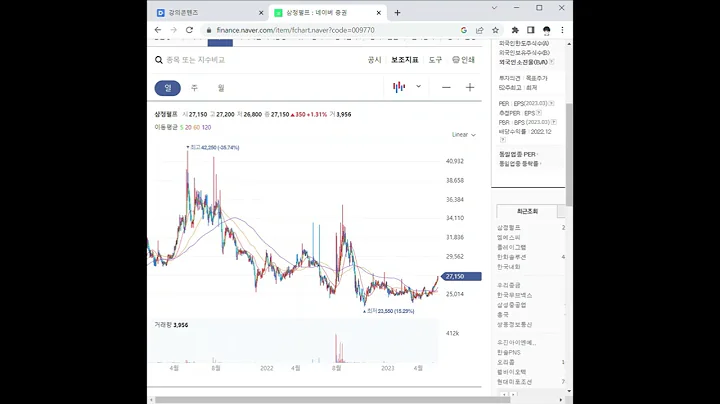The width and height of the screenshot is (720, 404).
Task: Open the 도구 menu
Action: 435,60
